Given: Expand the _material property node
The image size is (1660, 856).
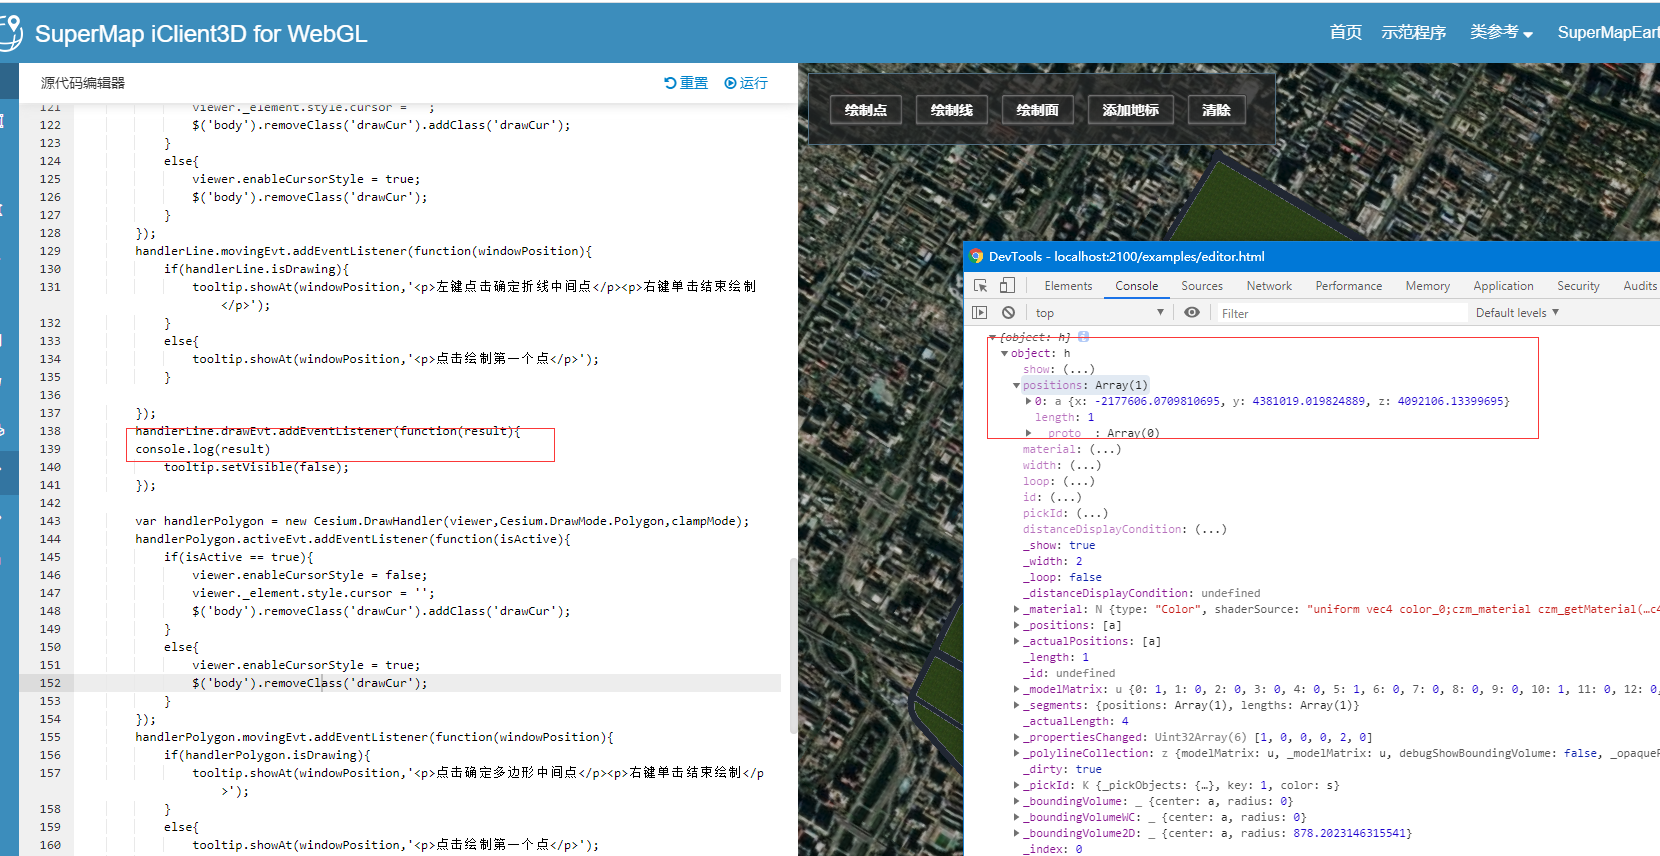Looking at the screenshot, I should (1016, 609).
